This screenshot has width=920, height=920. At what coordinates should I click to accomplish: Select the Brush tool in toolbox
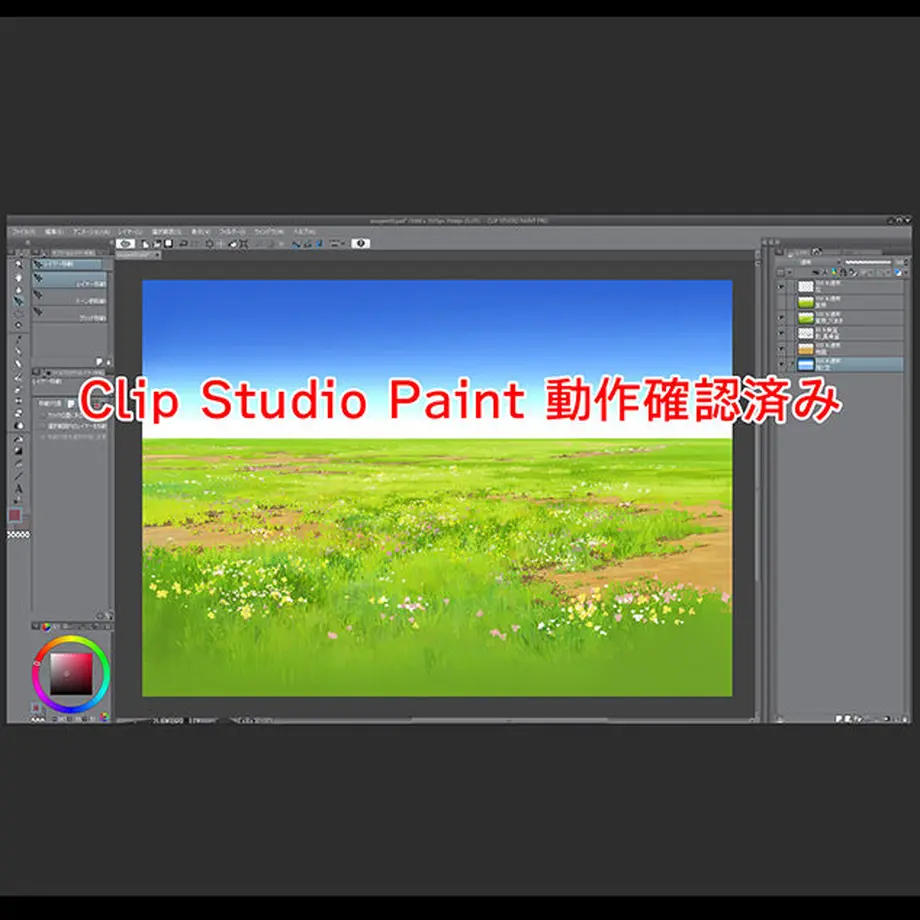coord(18,377)
